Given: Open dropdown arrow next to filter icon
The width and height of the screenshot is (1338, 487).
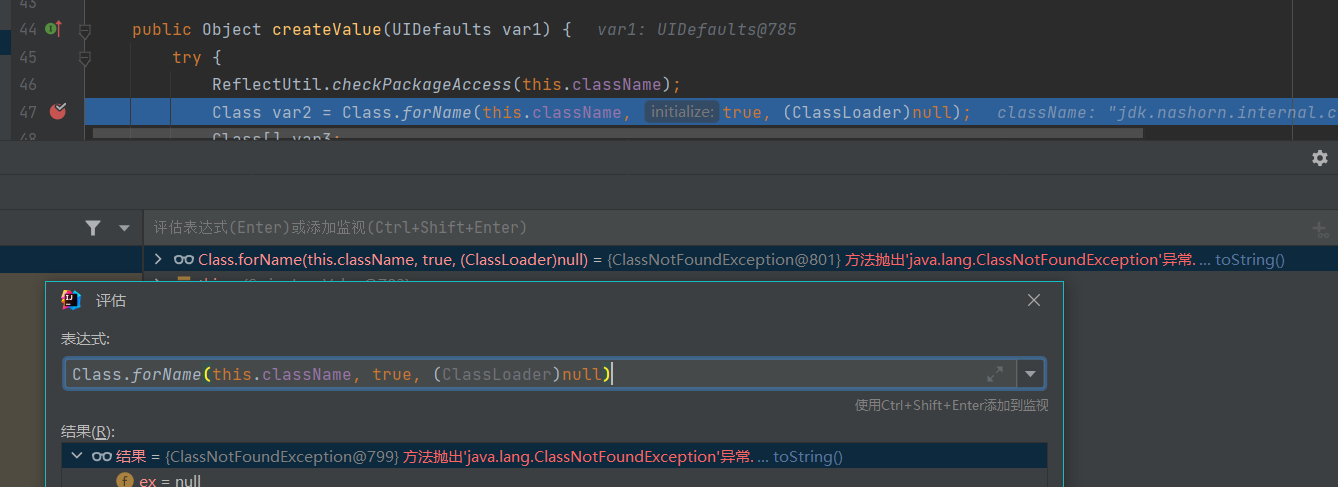Looking at the screenshot, I should pyautogui.click(x=124, y=228).
